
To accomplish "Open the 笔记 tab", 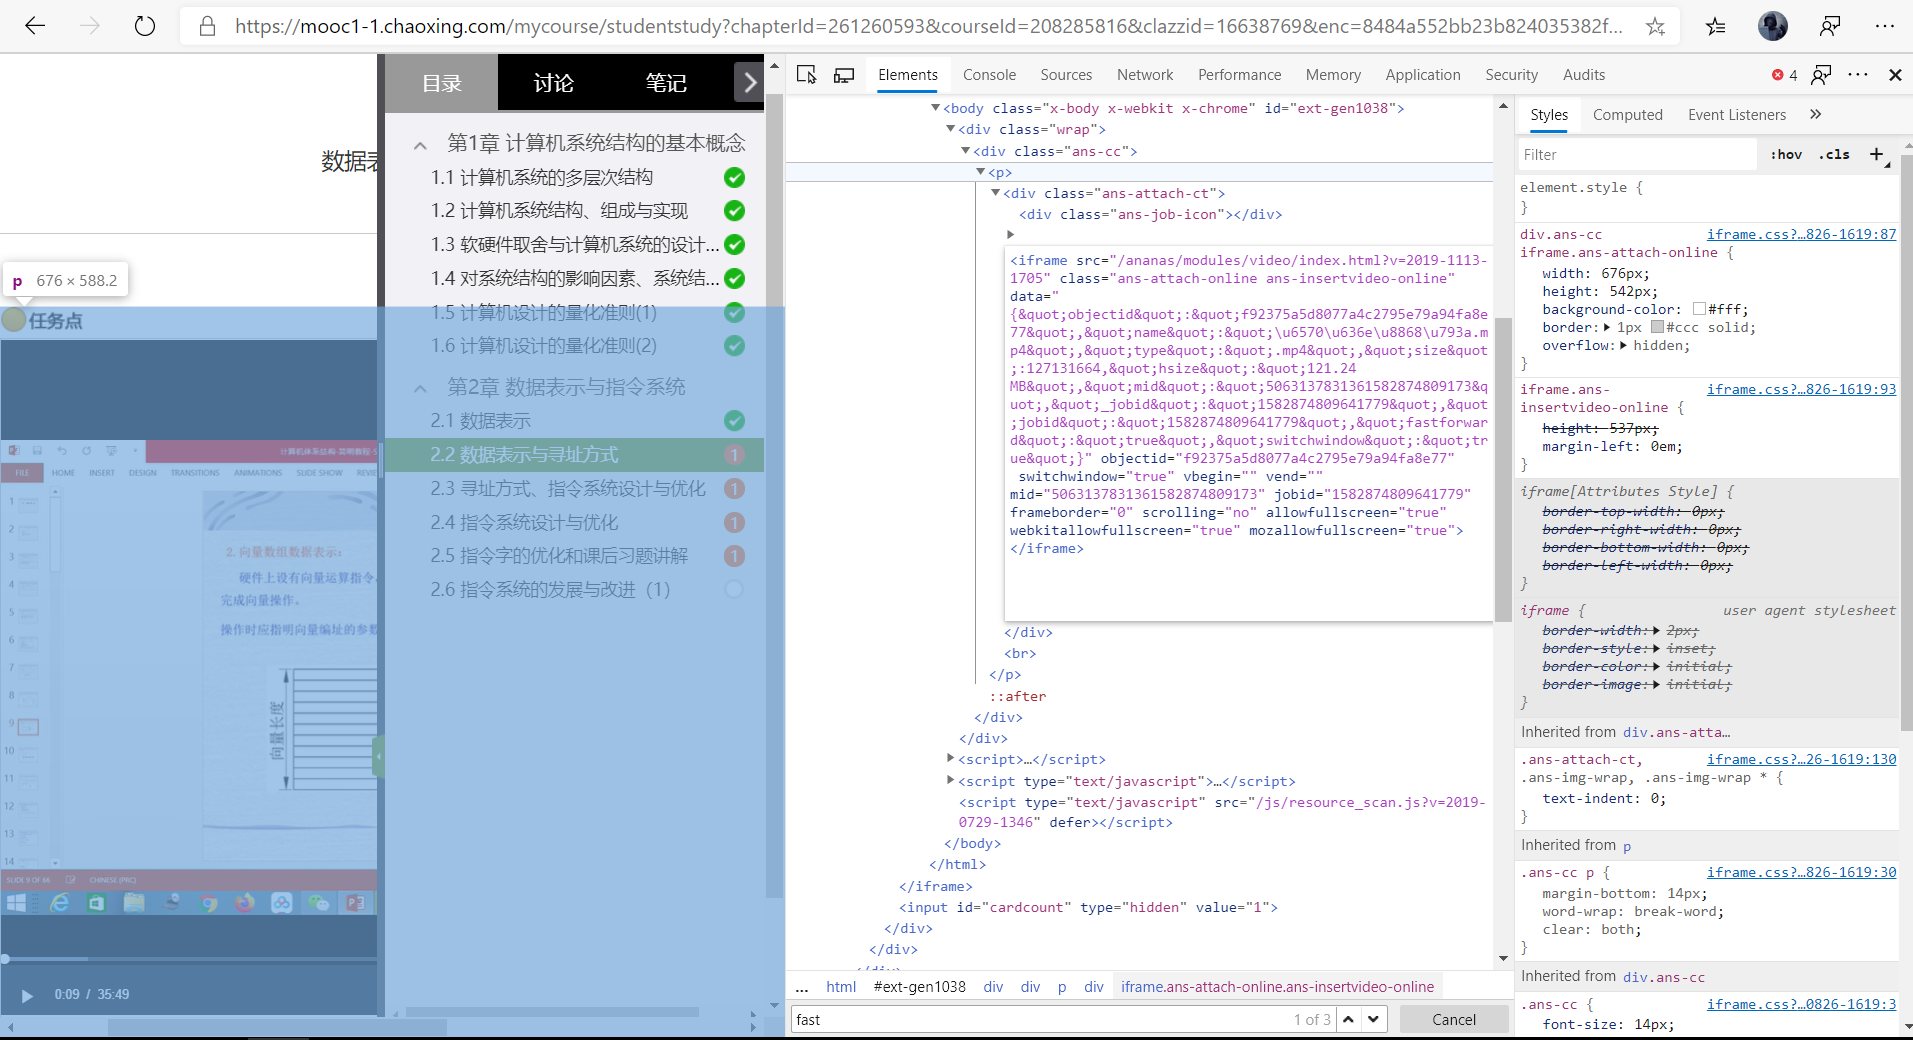I will pos(665,83).
